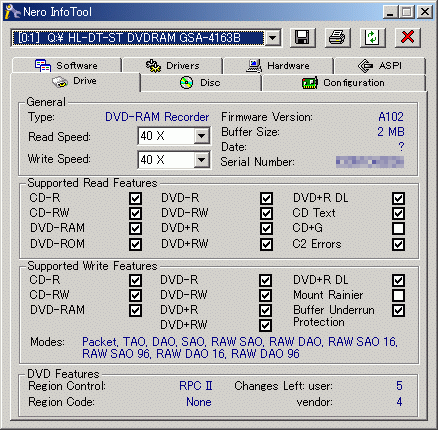Expand the Read Speed dropdown
438x430 pixels.
(202, 136)
